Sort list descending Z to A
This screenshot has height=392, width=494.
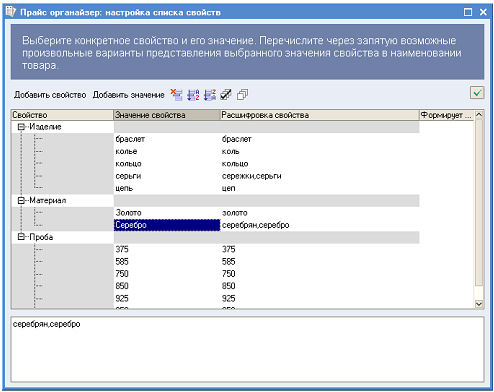click(x=210, y=95)
